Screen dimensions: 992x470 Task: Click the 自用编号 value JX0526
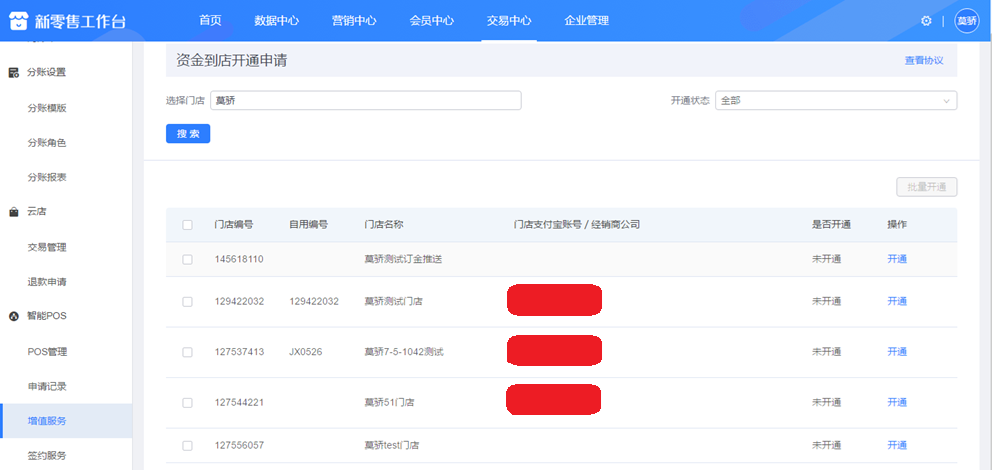[x=306, y=352]
